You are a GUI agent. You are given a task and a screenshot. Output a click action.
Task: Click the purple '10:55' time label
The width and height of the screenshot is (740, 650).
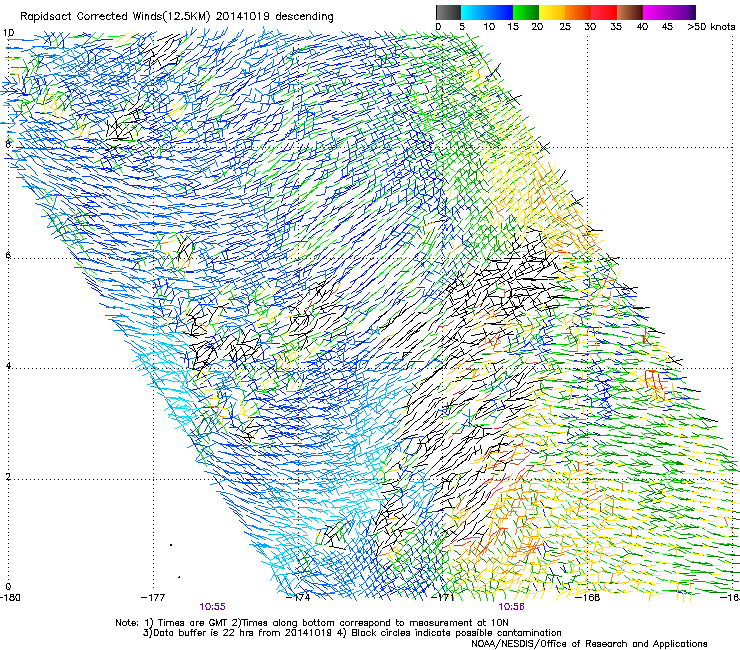212,607
